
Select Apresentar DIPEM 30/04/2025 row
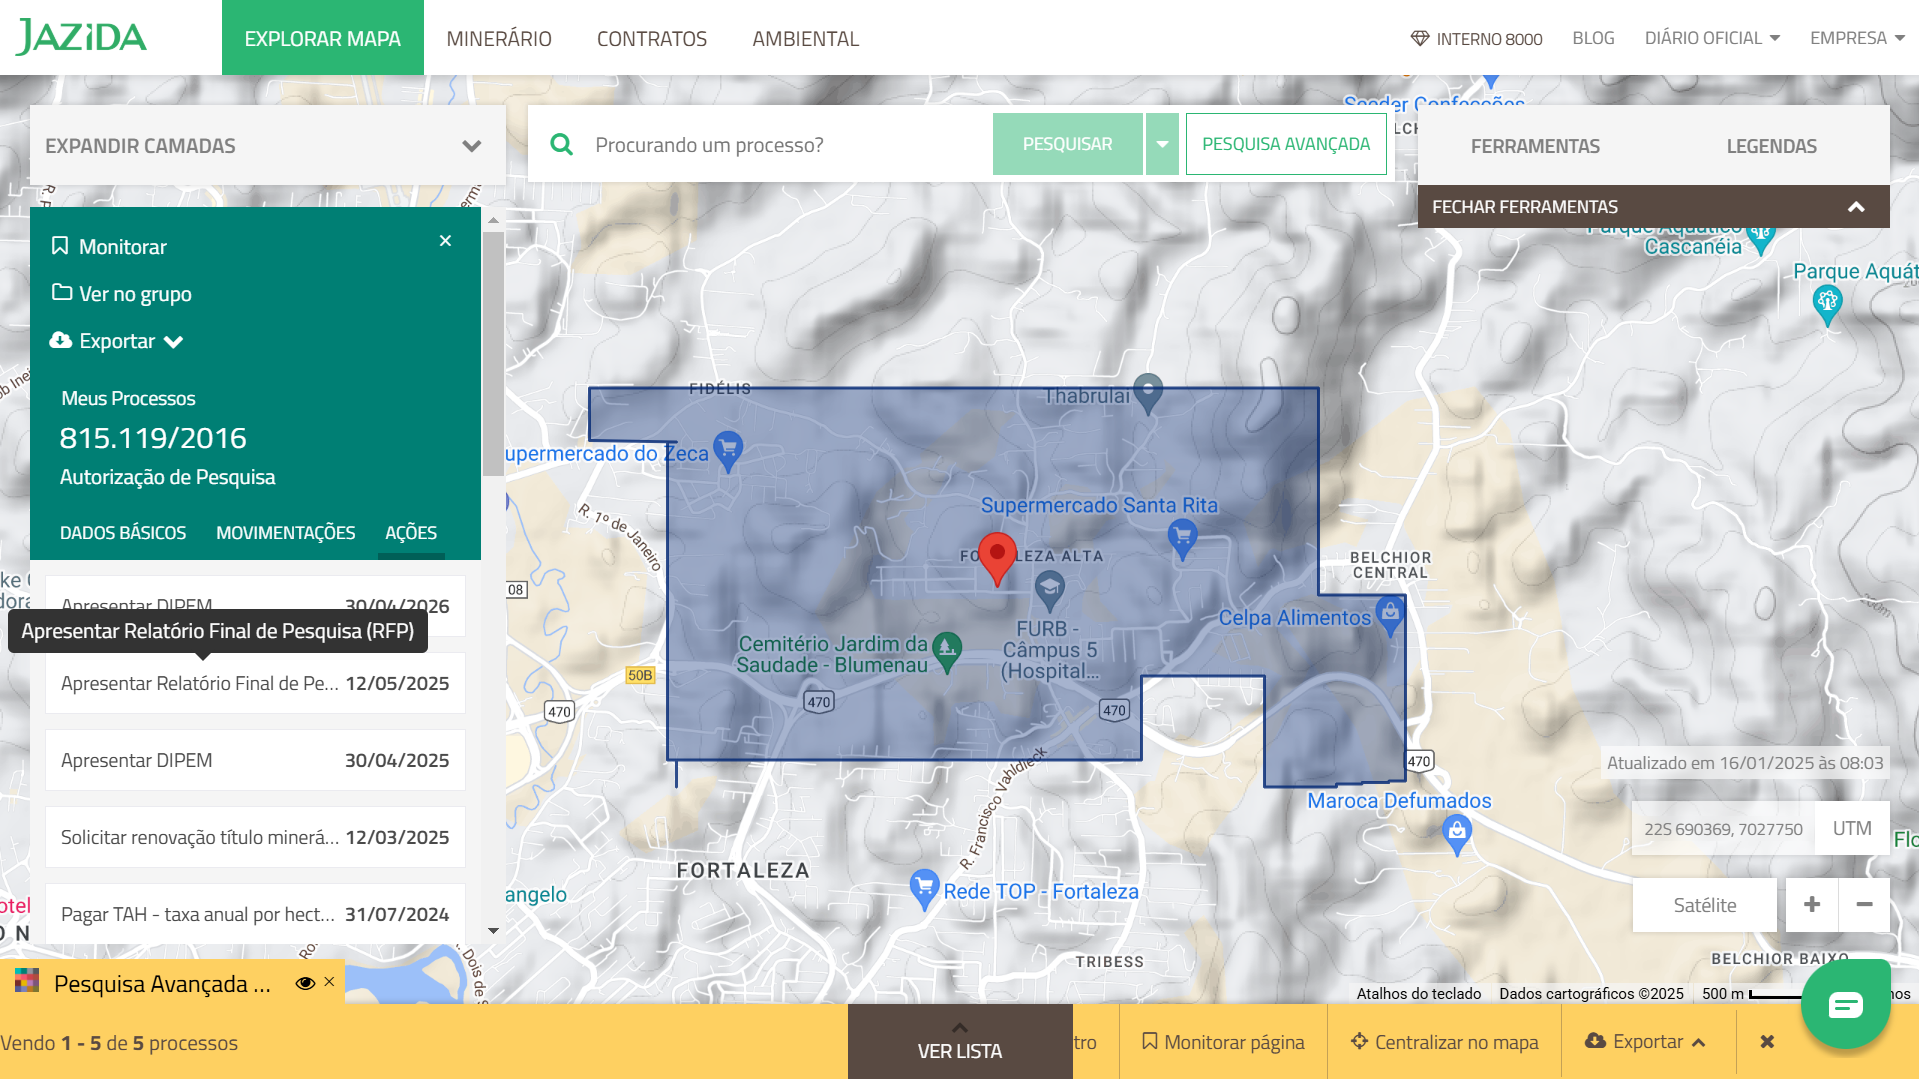[255, 760]
